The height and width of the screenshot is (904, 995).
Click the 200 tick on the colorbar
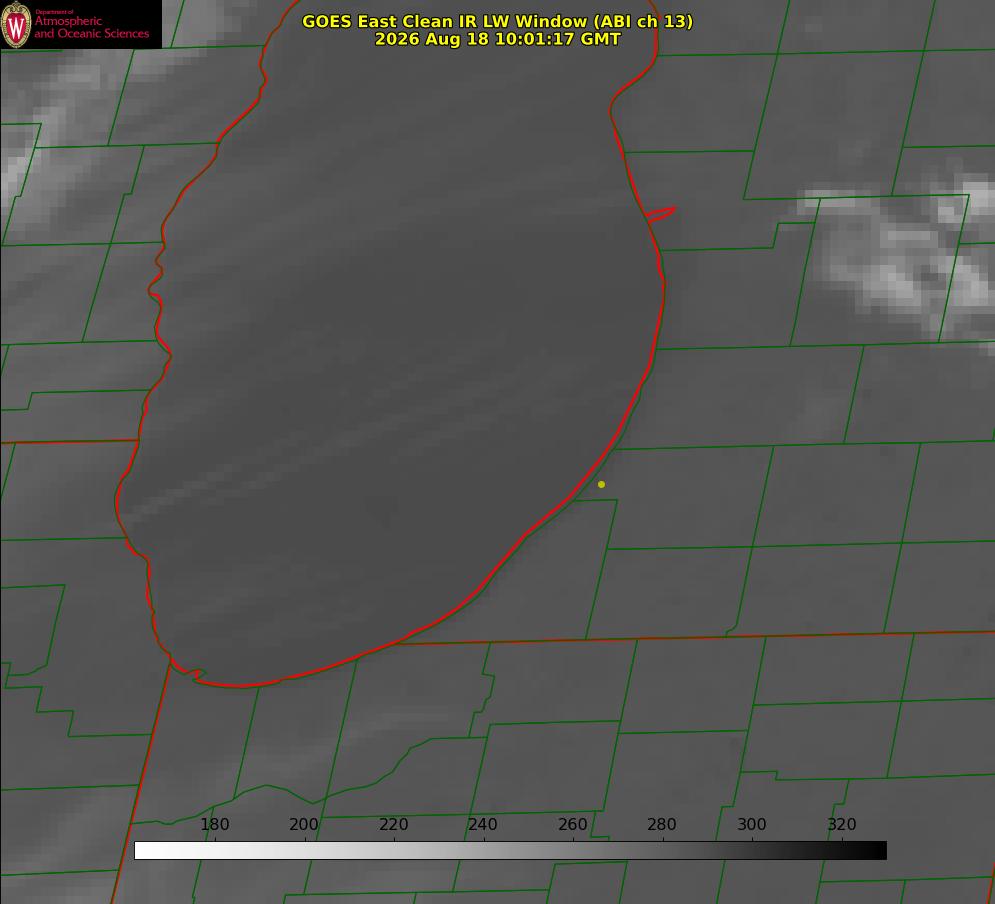[304, 824]
